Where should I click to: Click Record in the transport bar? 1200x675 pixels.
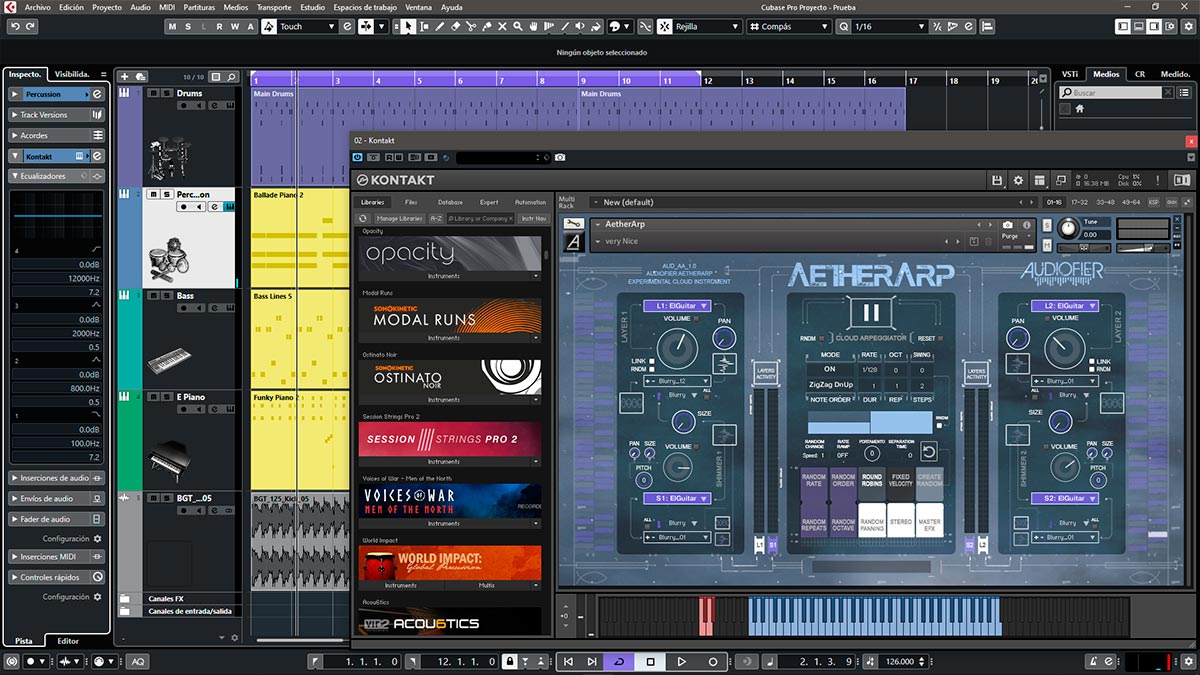click(713, 662)
